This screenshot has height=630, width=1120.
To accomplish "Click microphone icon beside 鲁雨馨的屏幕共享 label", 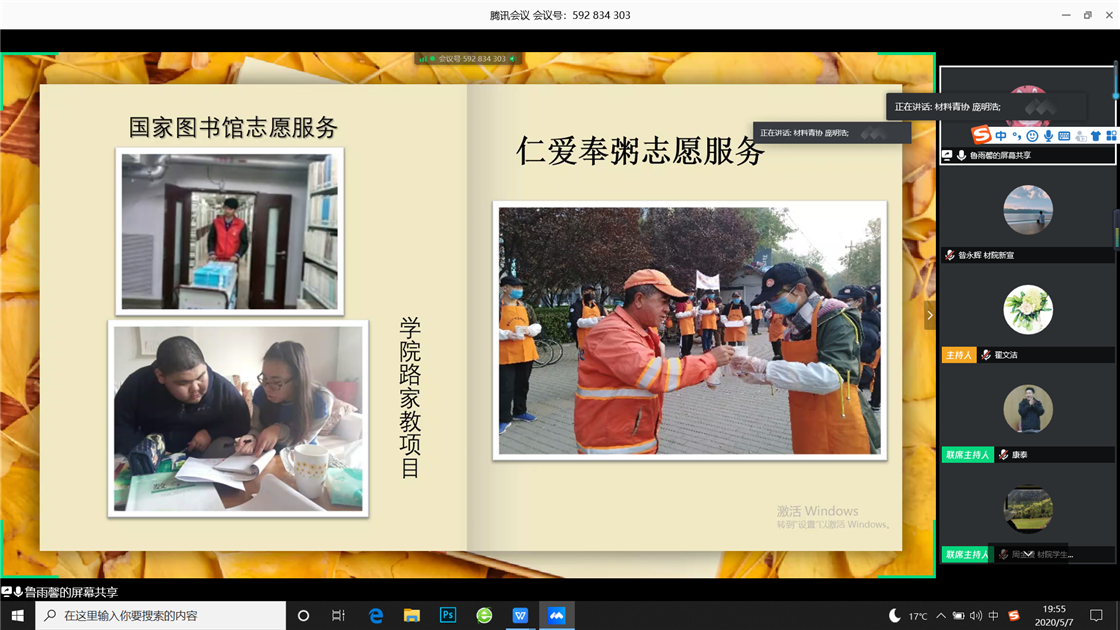I will (961, 155).
